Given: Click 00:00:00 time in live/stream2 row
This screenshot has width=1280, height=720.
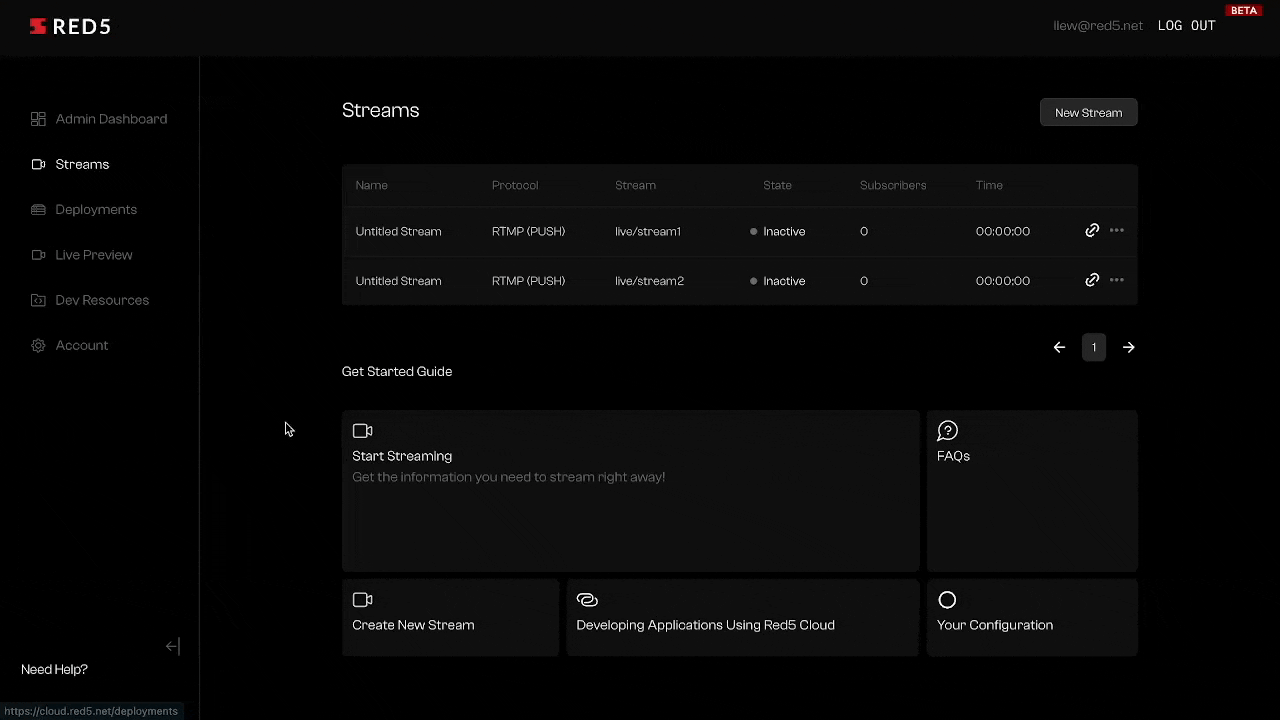Looking at the screenshot, I should tap(1003, 281).
